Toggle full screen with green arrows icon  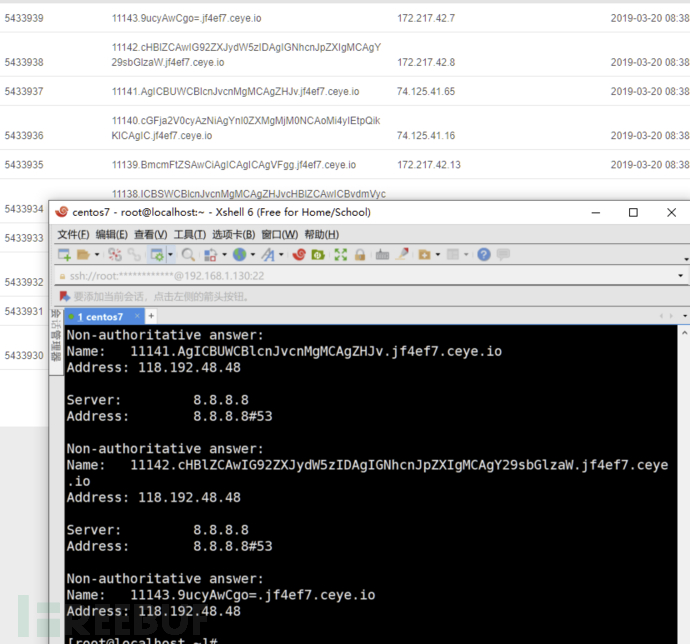[341, 254]
